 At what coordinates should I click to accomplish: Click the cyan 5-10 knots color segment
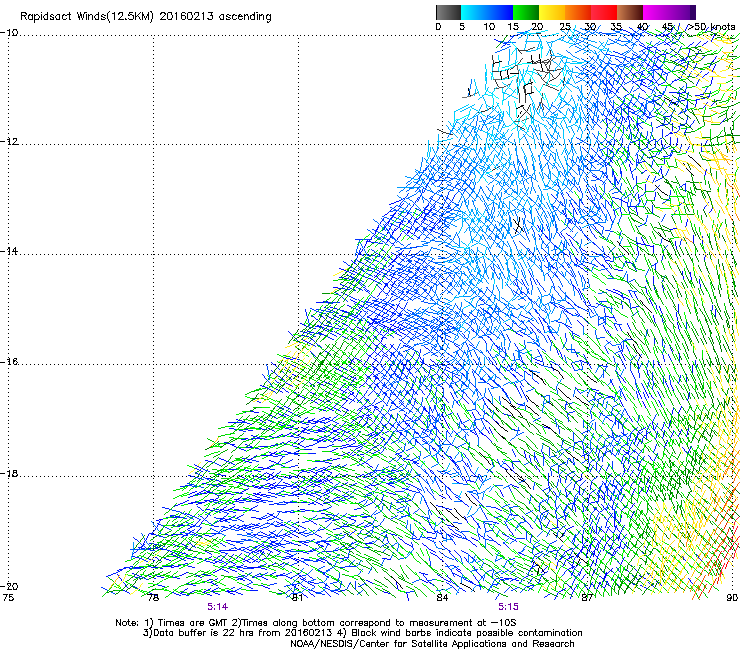coord(474,12)
